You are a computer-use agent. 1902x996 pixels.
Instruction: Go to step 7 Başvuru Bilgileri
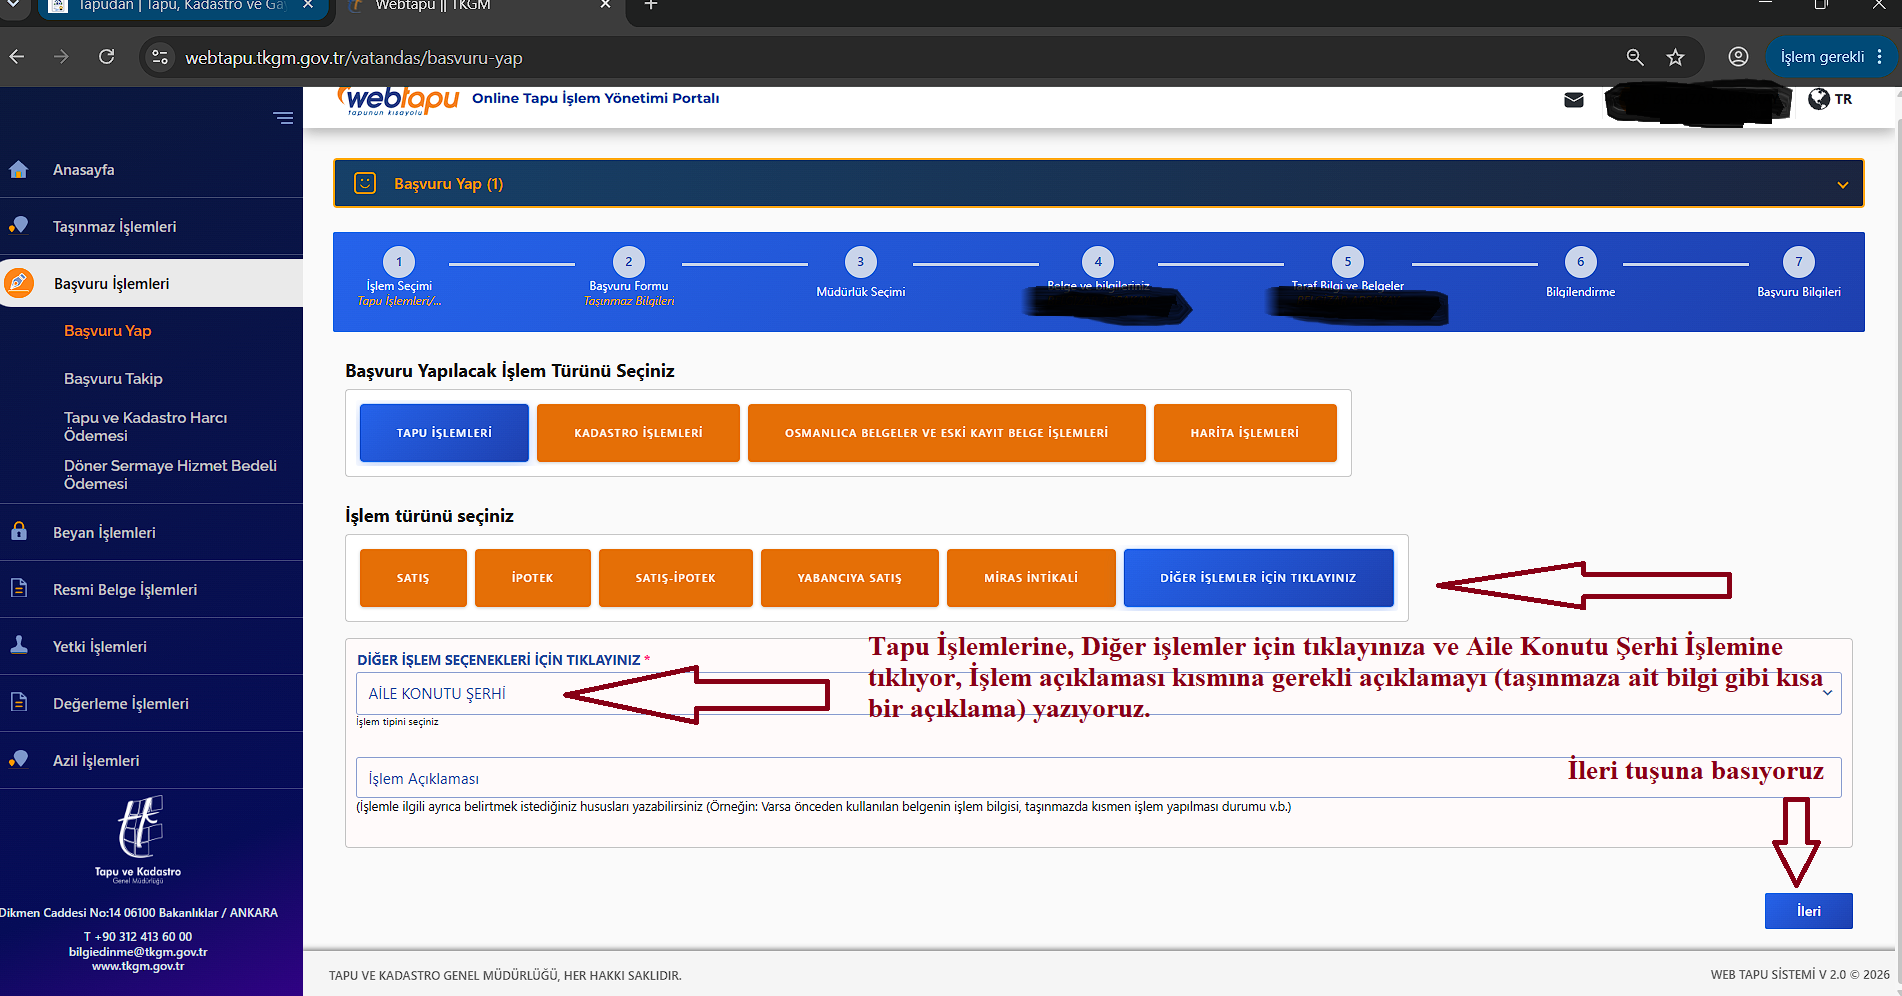[x=1799, y=262]
